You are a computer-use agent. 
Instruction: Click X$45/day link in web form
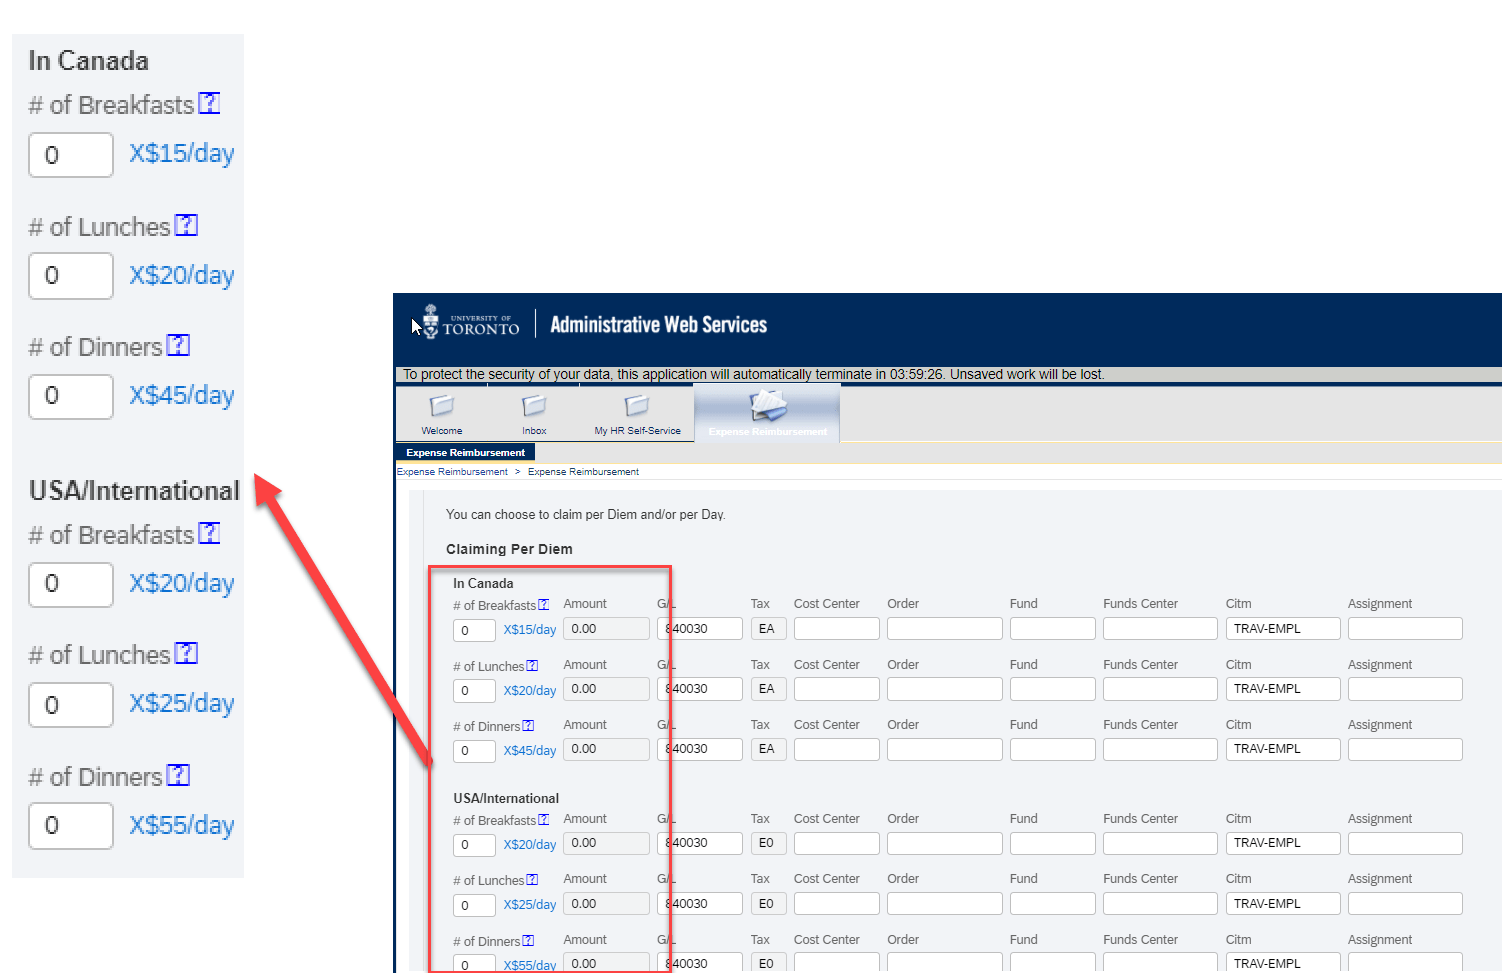(x=530, y=750)
